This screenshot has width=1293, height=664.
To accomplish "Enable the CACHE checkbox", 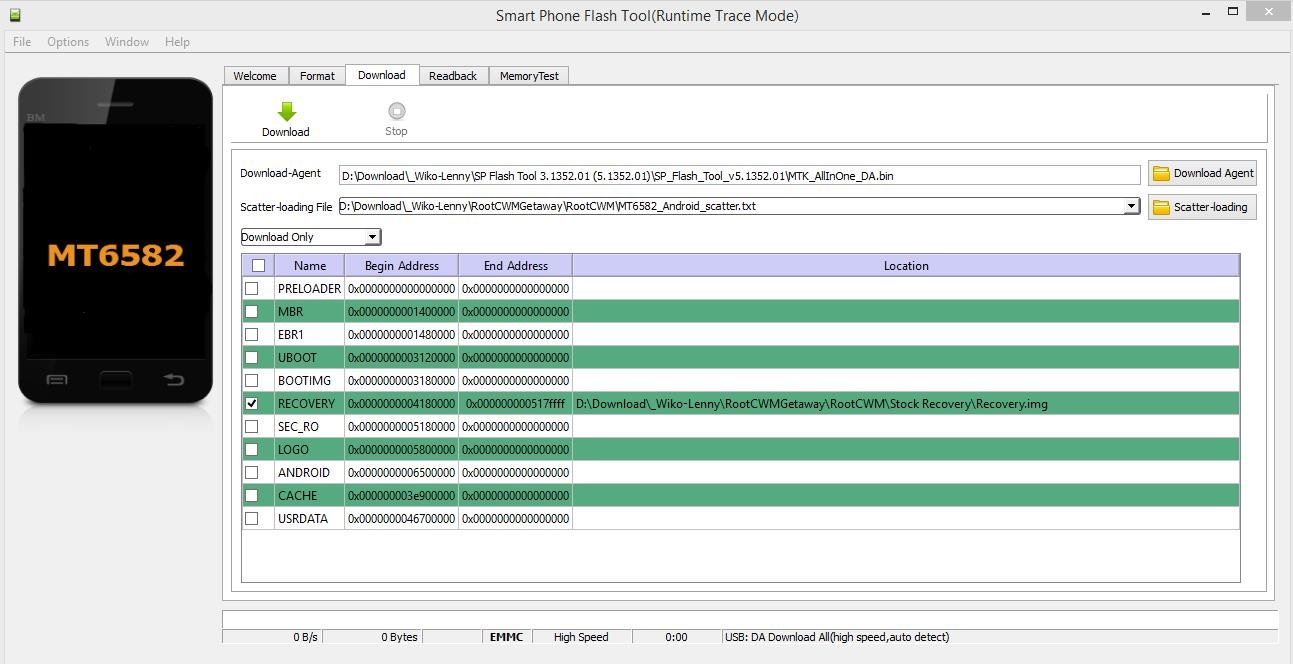I will coord(252,495).
